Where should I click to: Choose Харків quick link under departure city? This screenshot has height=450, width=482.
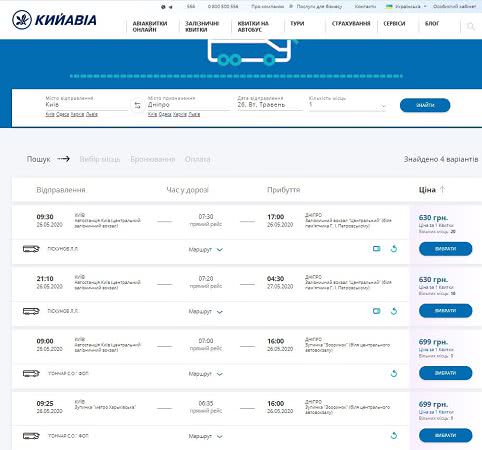77,114
